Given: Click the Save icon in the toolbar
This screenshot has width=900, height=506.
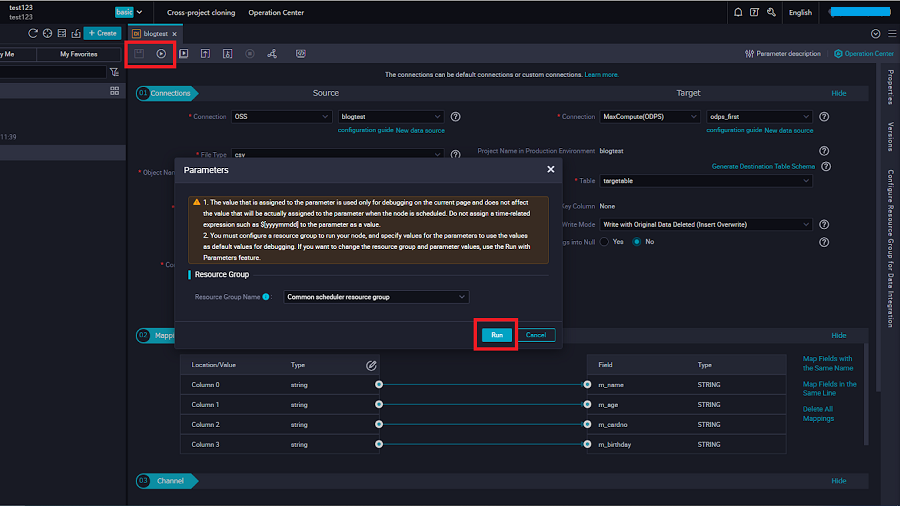Looking at the screenshot, I should [140, 54].
